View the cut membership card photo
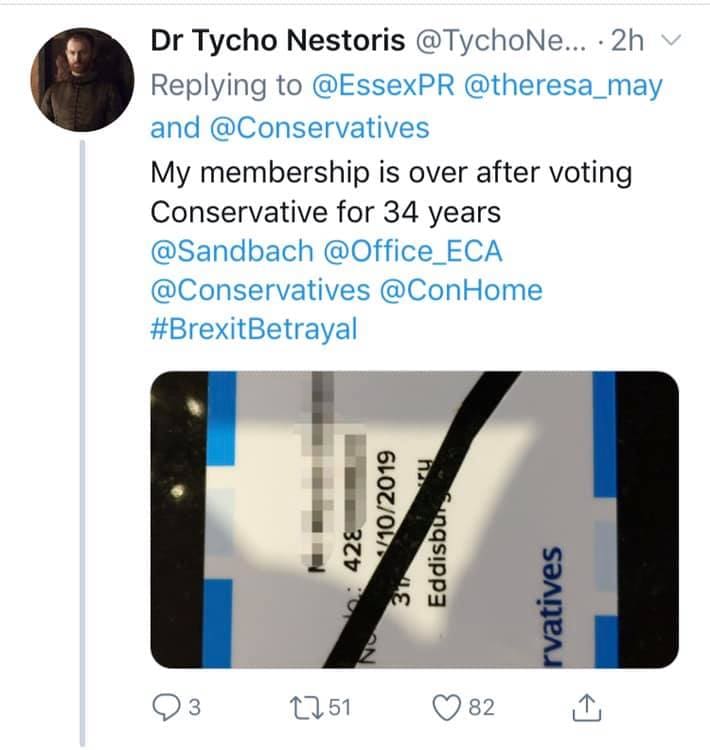The width and height of the screenshot is (710, 750). click(414, 519)
